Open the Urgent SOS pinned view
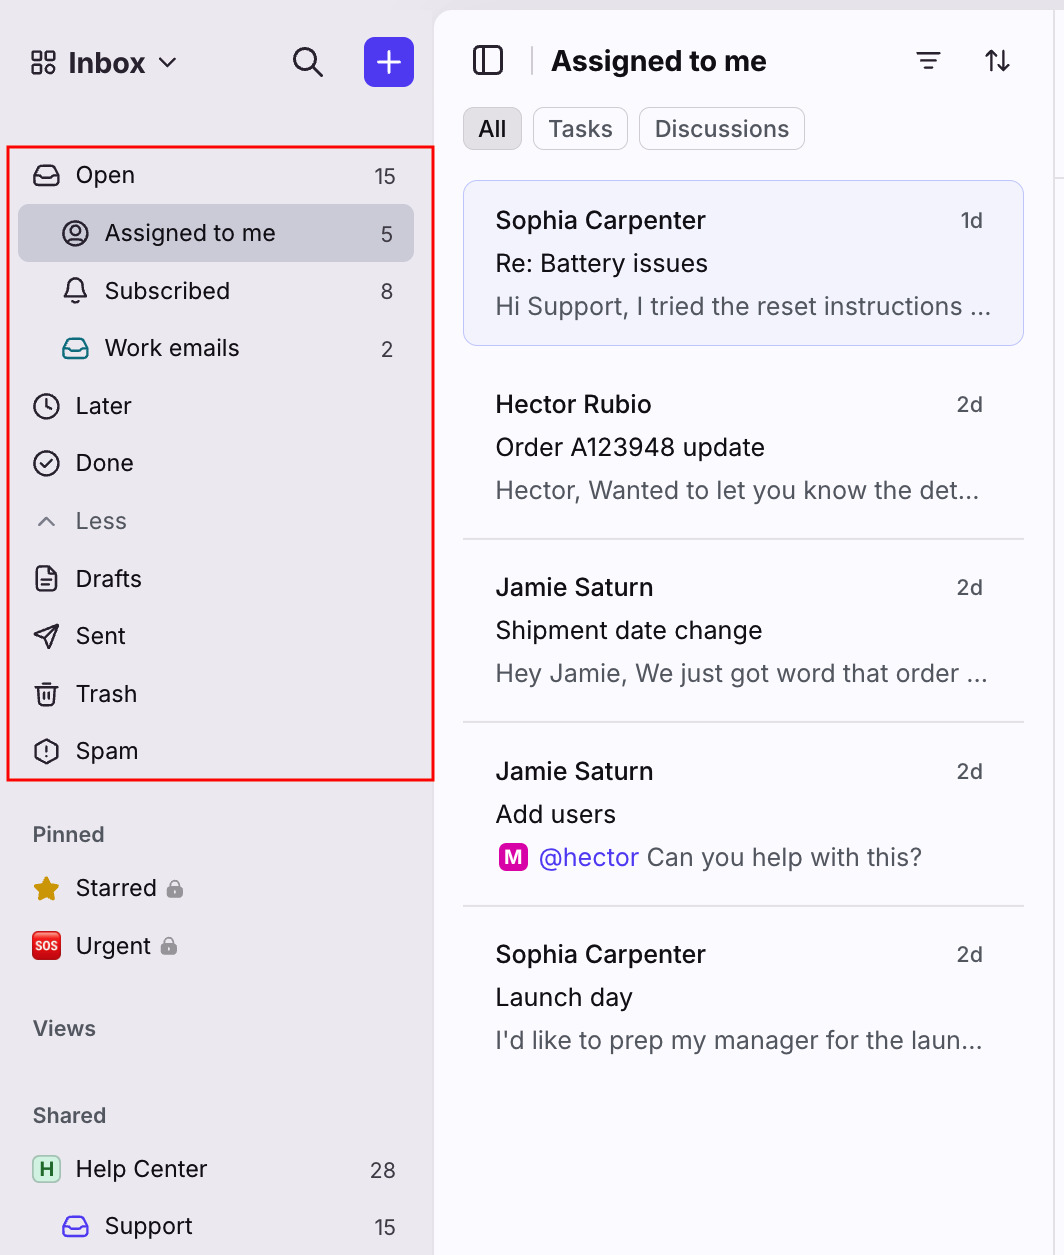This screenshot has width=1064, height=1255. click(105, 946)
